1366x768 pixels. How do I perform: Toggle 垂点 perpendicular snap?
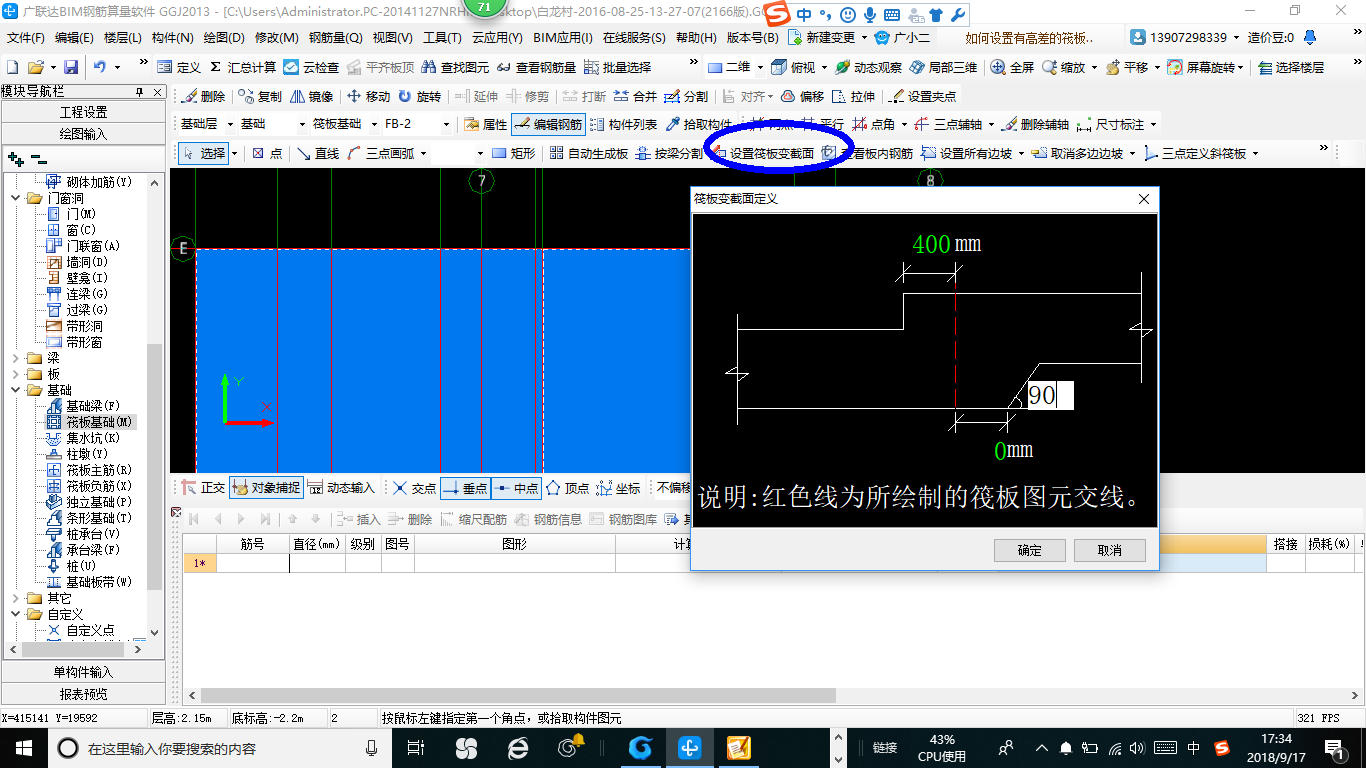pos(465,488)
